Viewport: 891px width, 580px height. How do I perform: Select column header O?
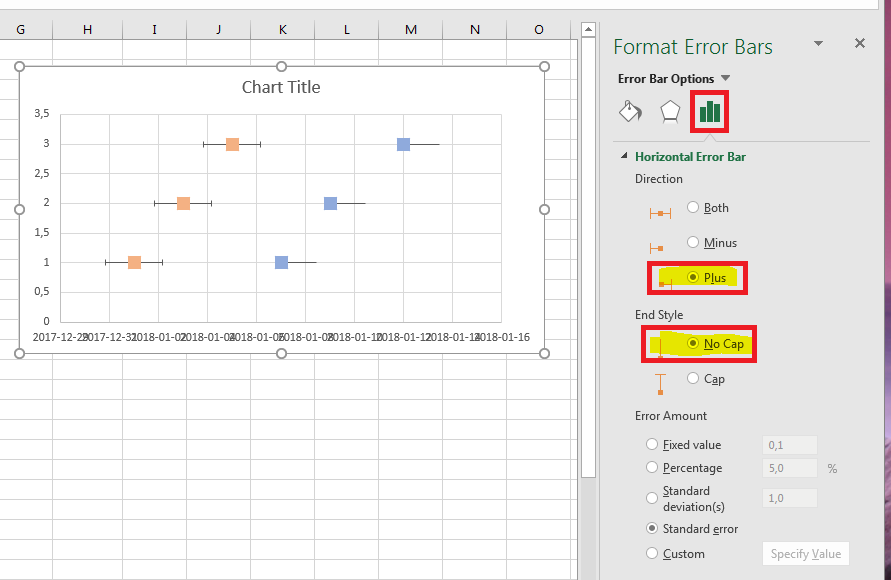click(539, 30)
